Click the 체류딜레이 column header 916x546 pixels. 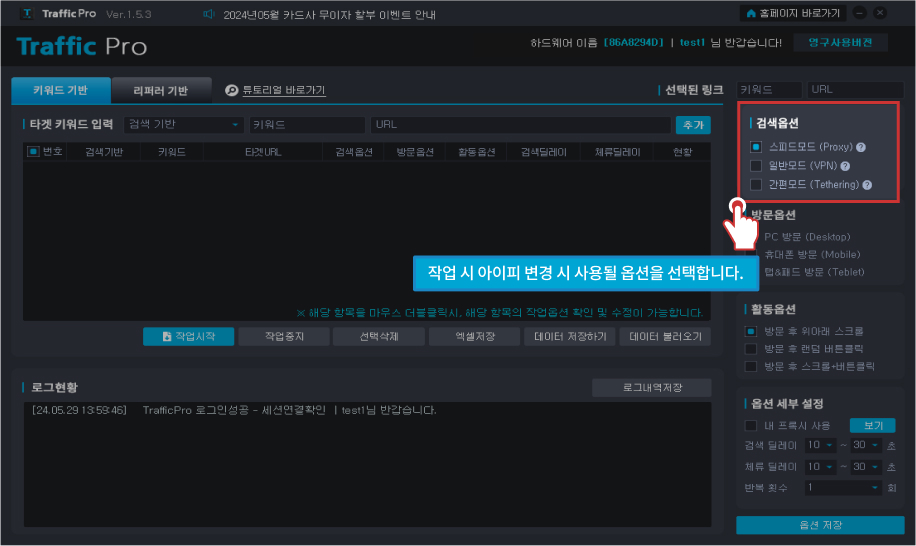tap(617, 152)
